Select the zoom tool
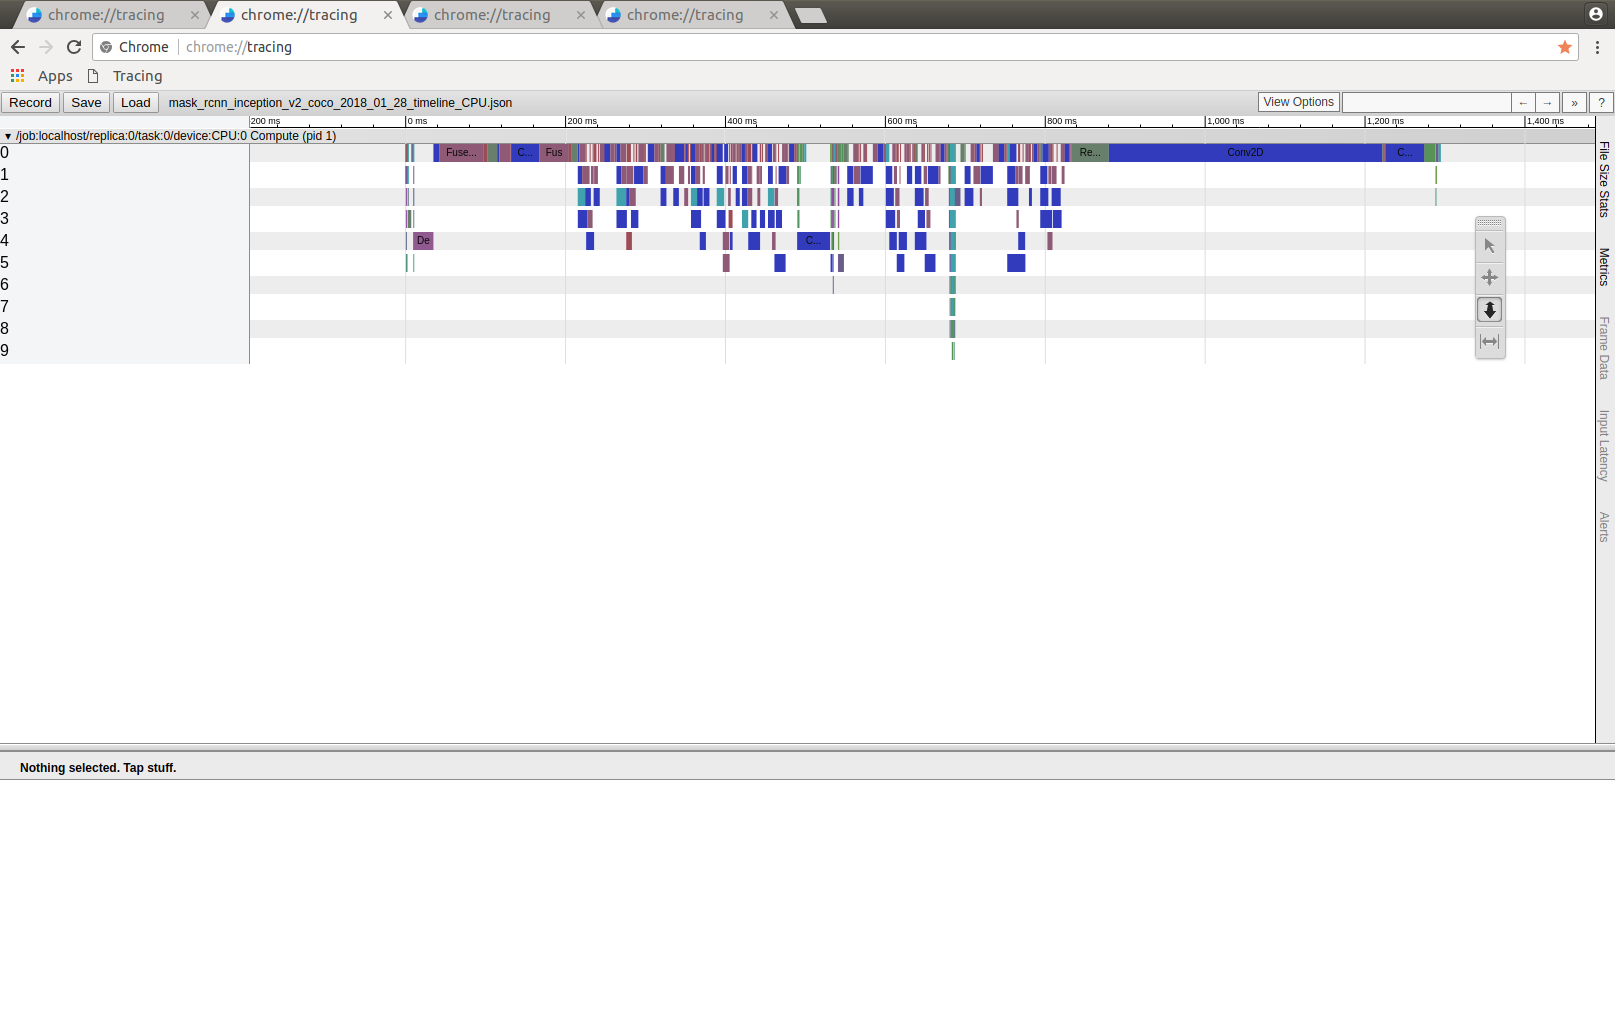Screen dimensions: 1615x1026 point(1489,310)
